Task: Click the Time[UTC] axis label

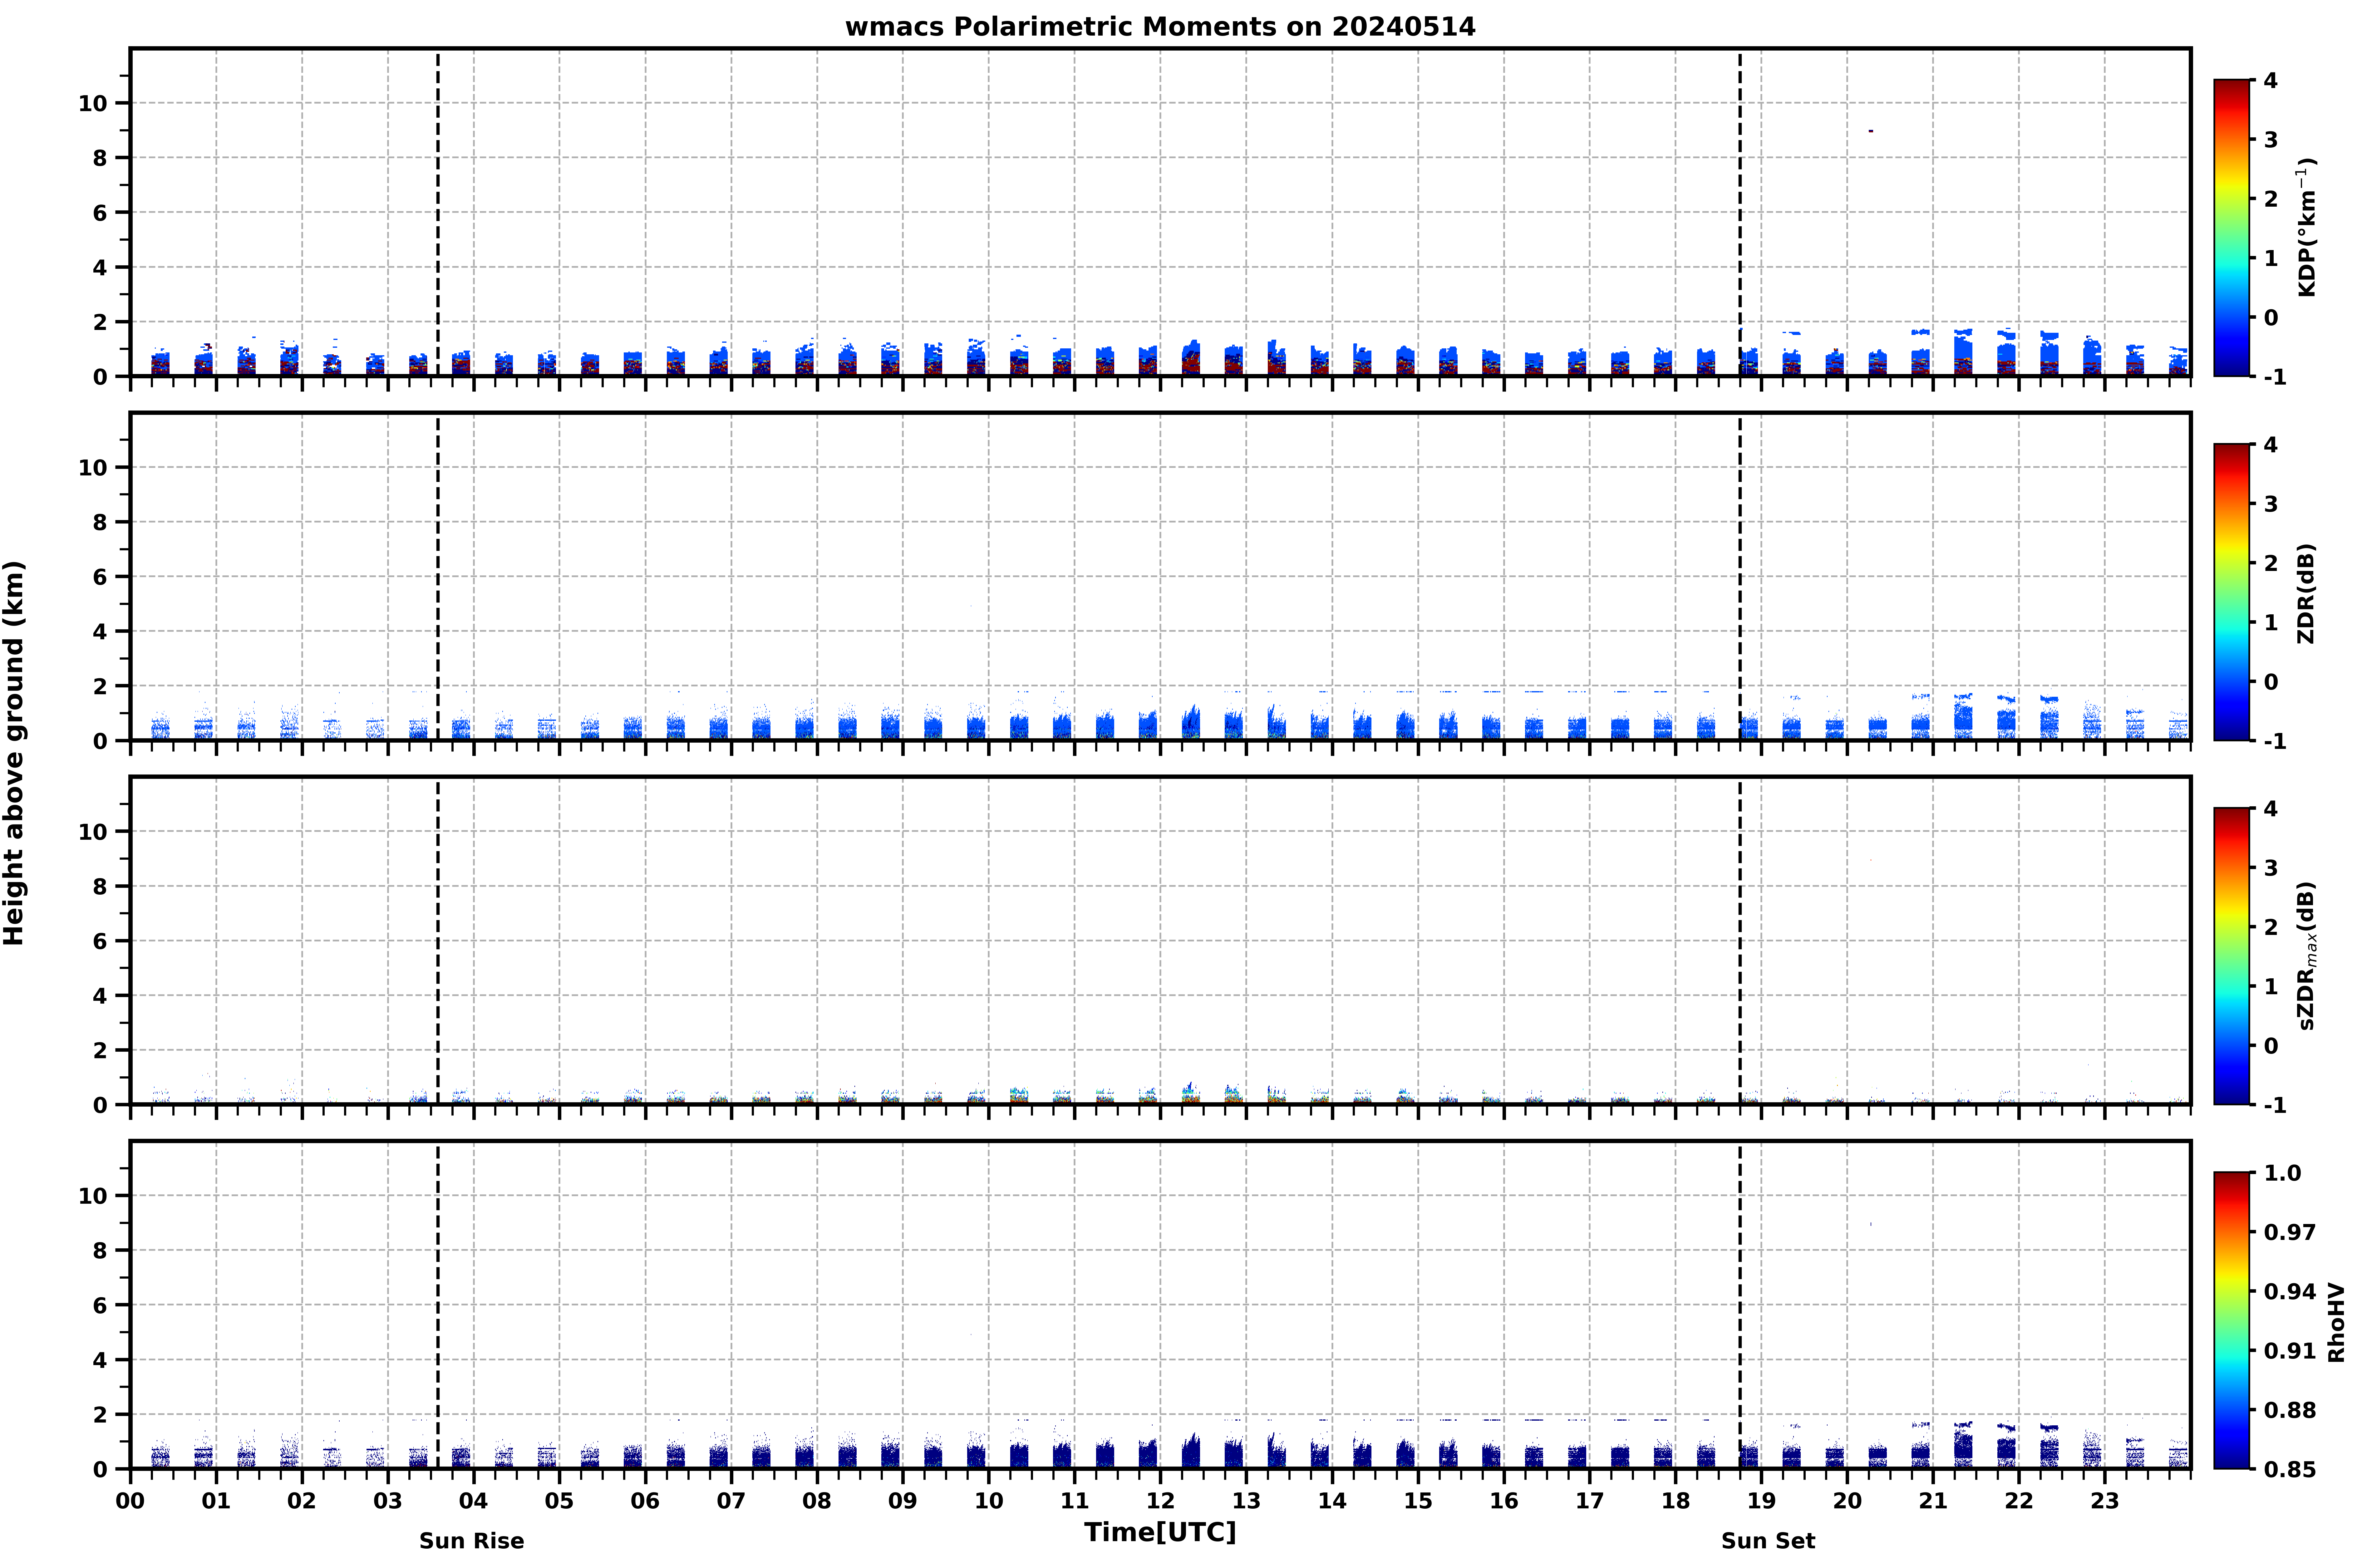Action: (x=1160, y=1532)
